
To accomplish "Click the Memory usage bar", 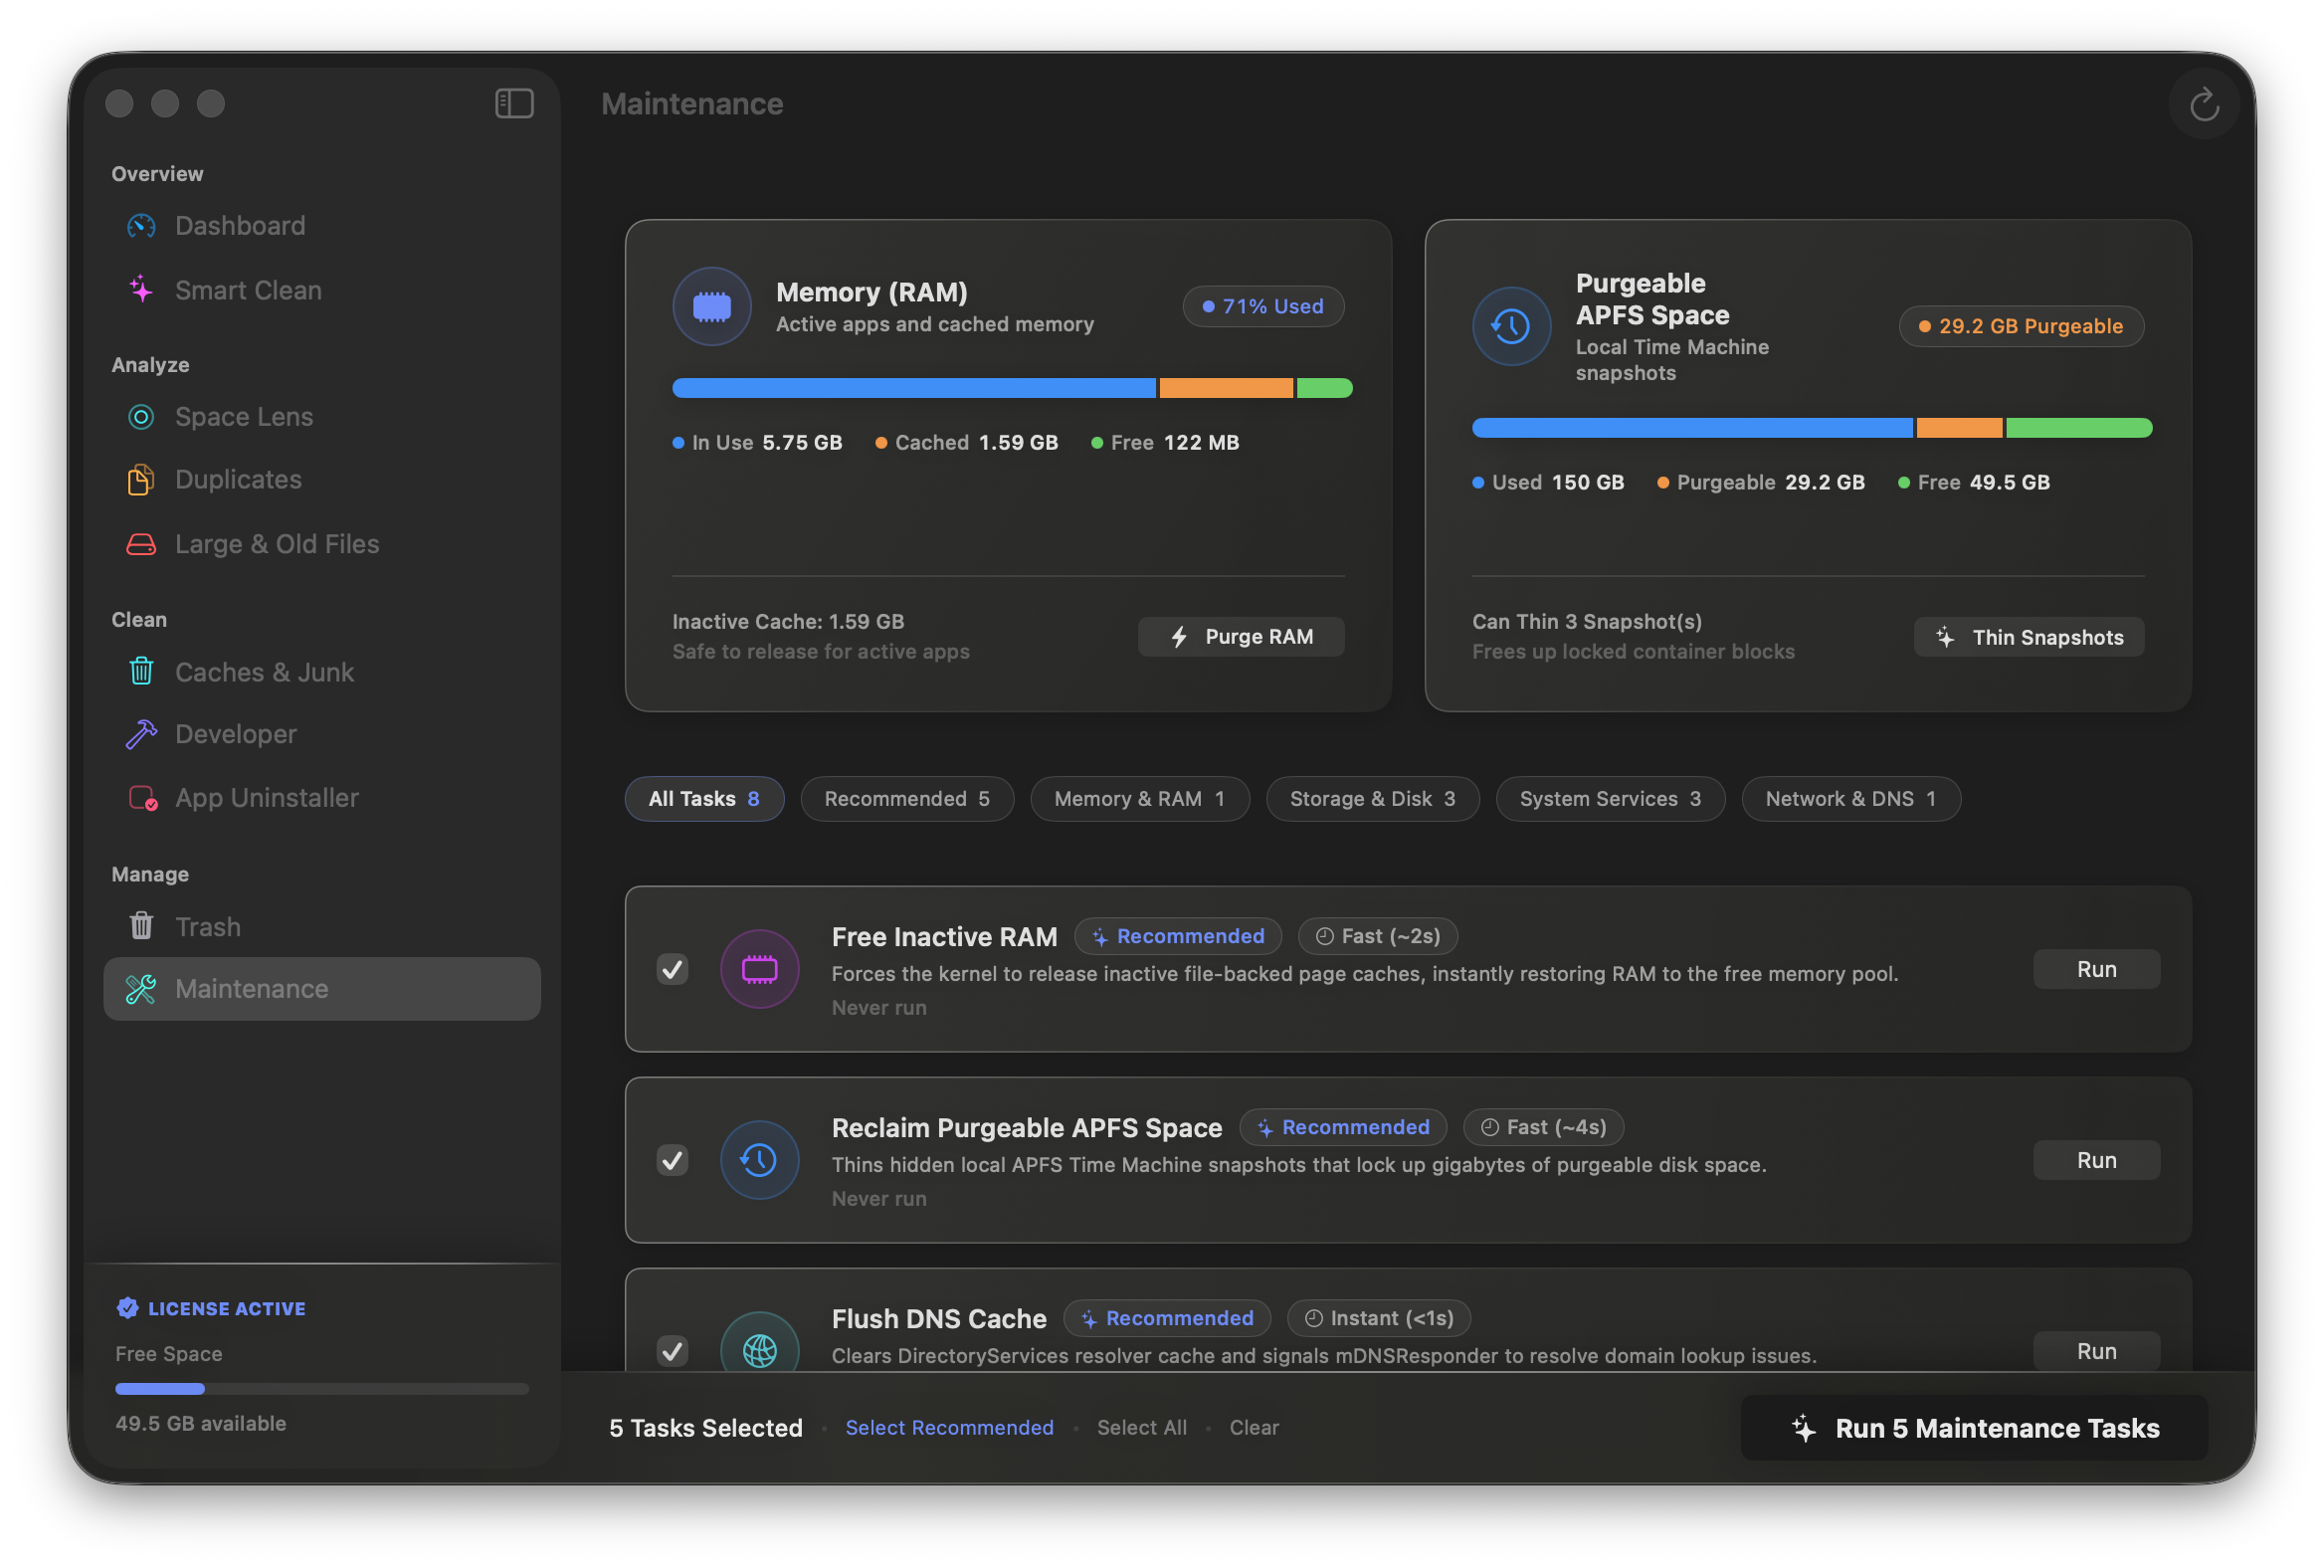I will click(x=1012, y=388).
